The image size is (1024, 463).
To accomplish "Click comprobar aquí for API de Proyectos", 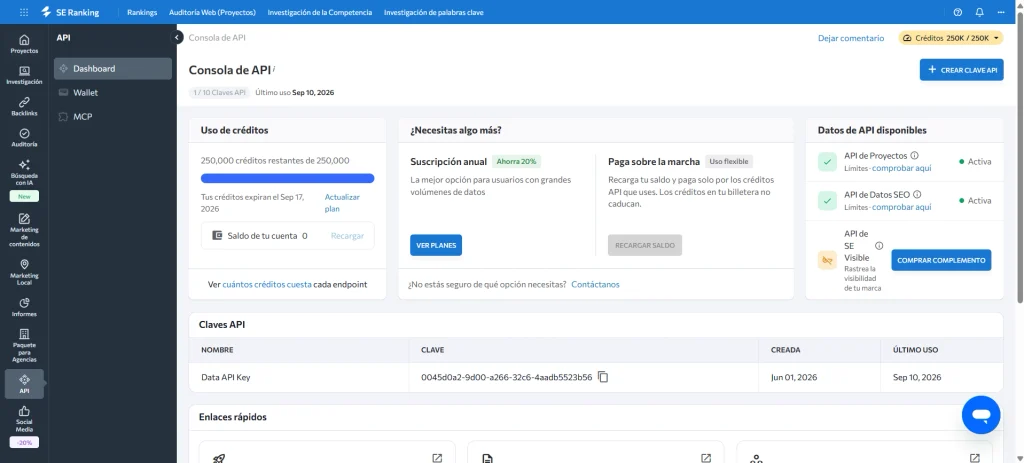I will (902, 168).
